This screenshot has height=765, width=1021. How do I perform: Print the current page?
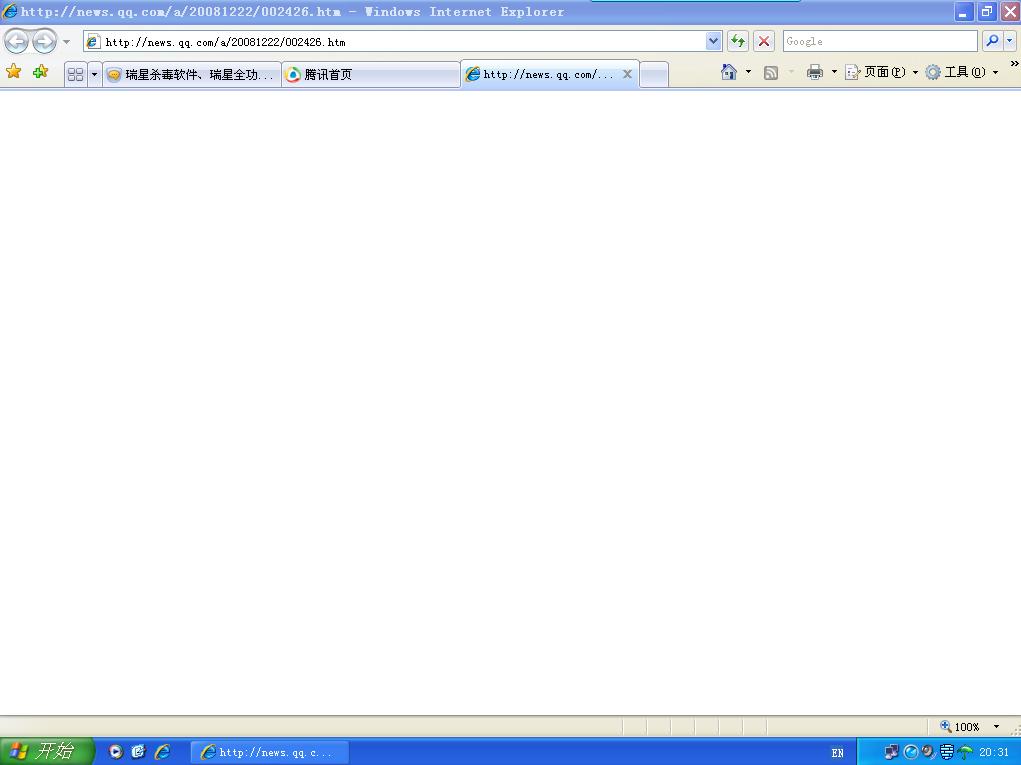[815, 72]
